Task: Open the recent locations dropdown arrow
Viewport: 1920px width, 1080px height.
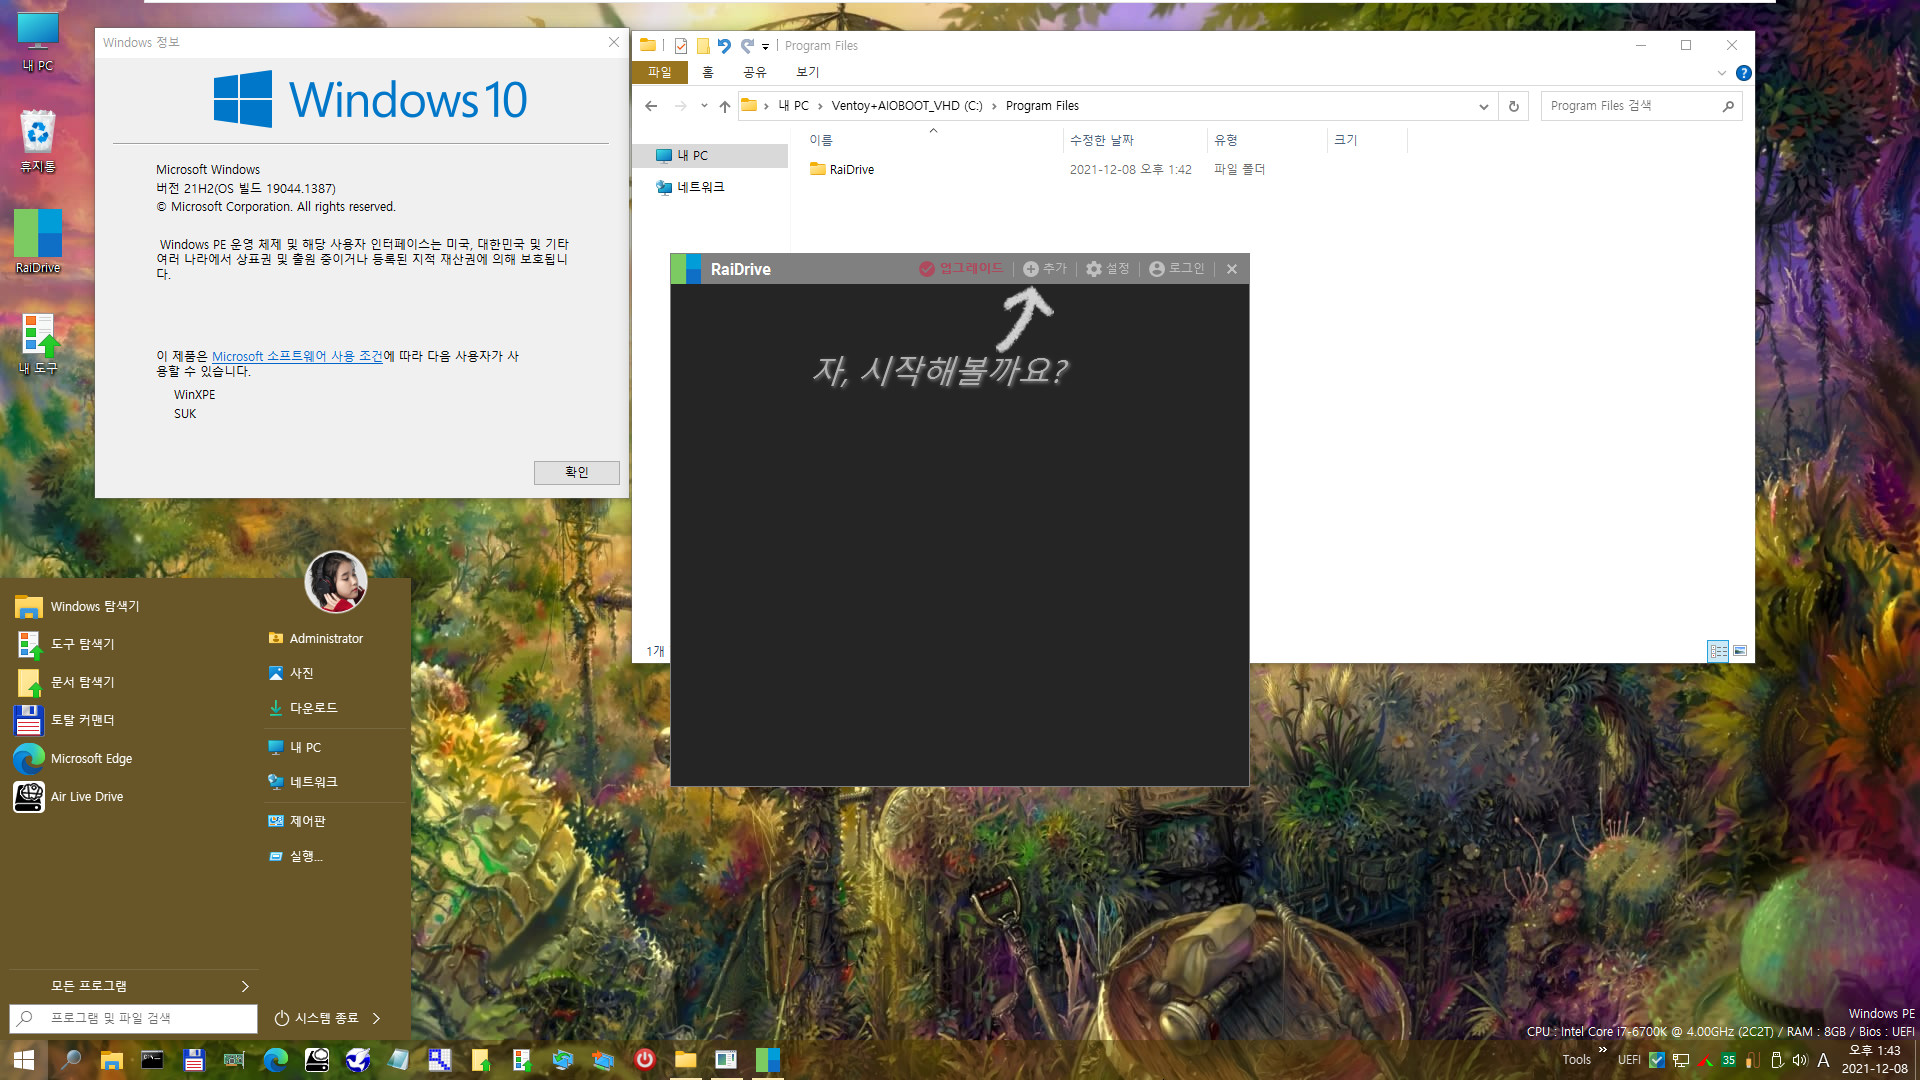Action: coord(704,106)
